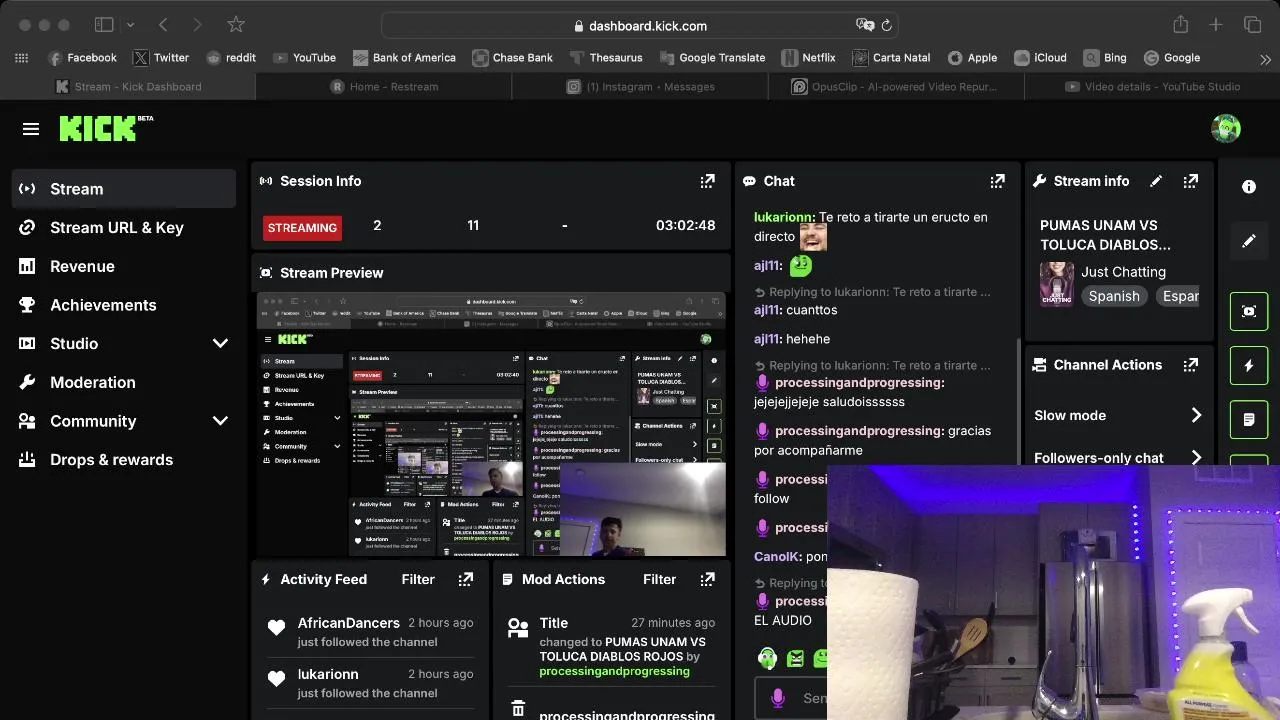Viewport: 1280px width, 720px height.
Task: Open sidebar dropdown arrow in Safari toolbar
Action: point(131,25)
